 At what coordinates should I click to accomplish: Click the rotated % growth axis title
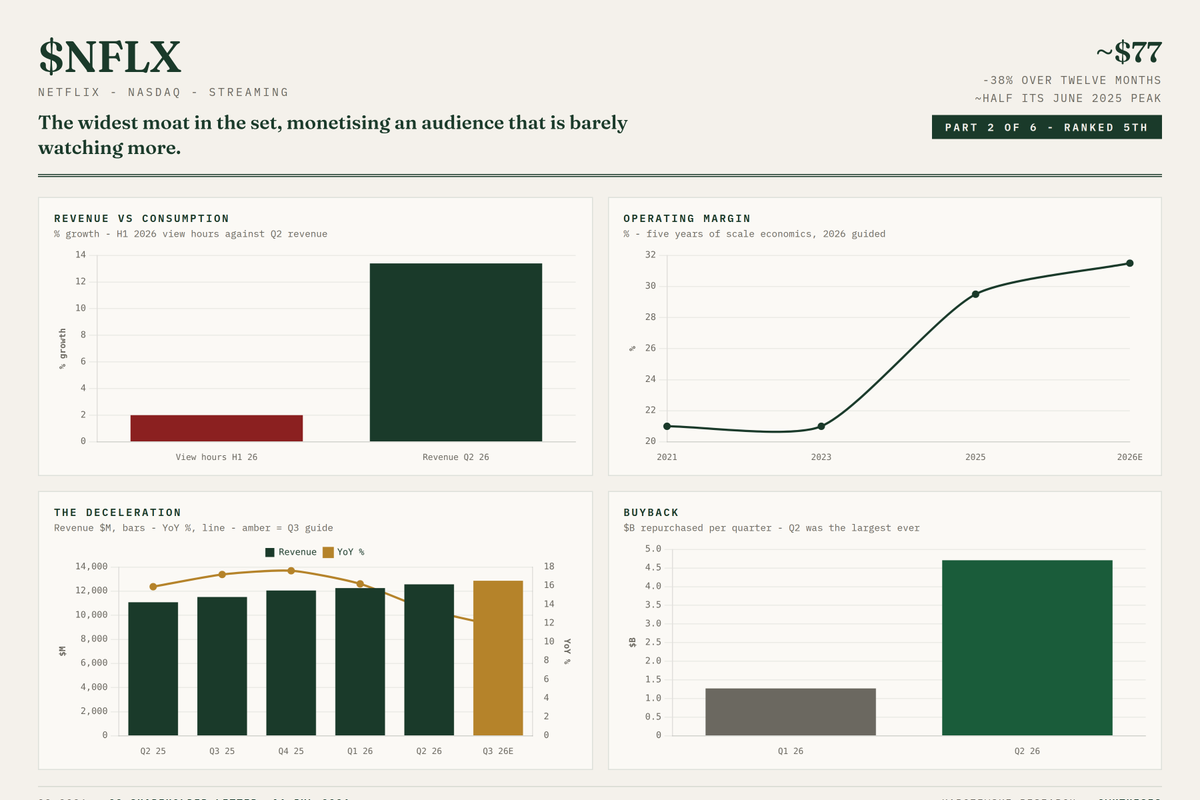pos(62,348)
